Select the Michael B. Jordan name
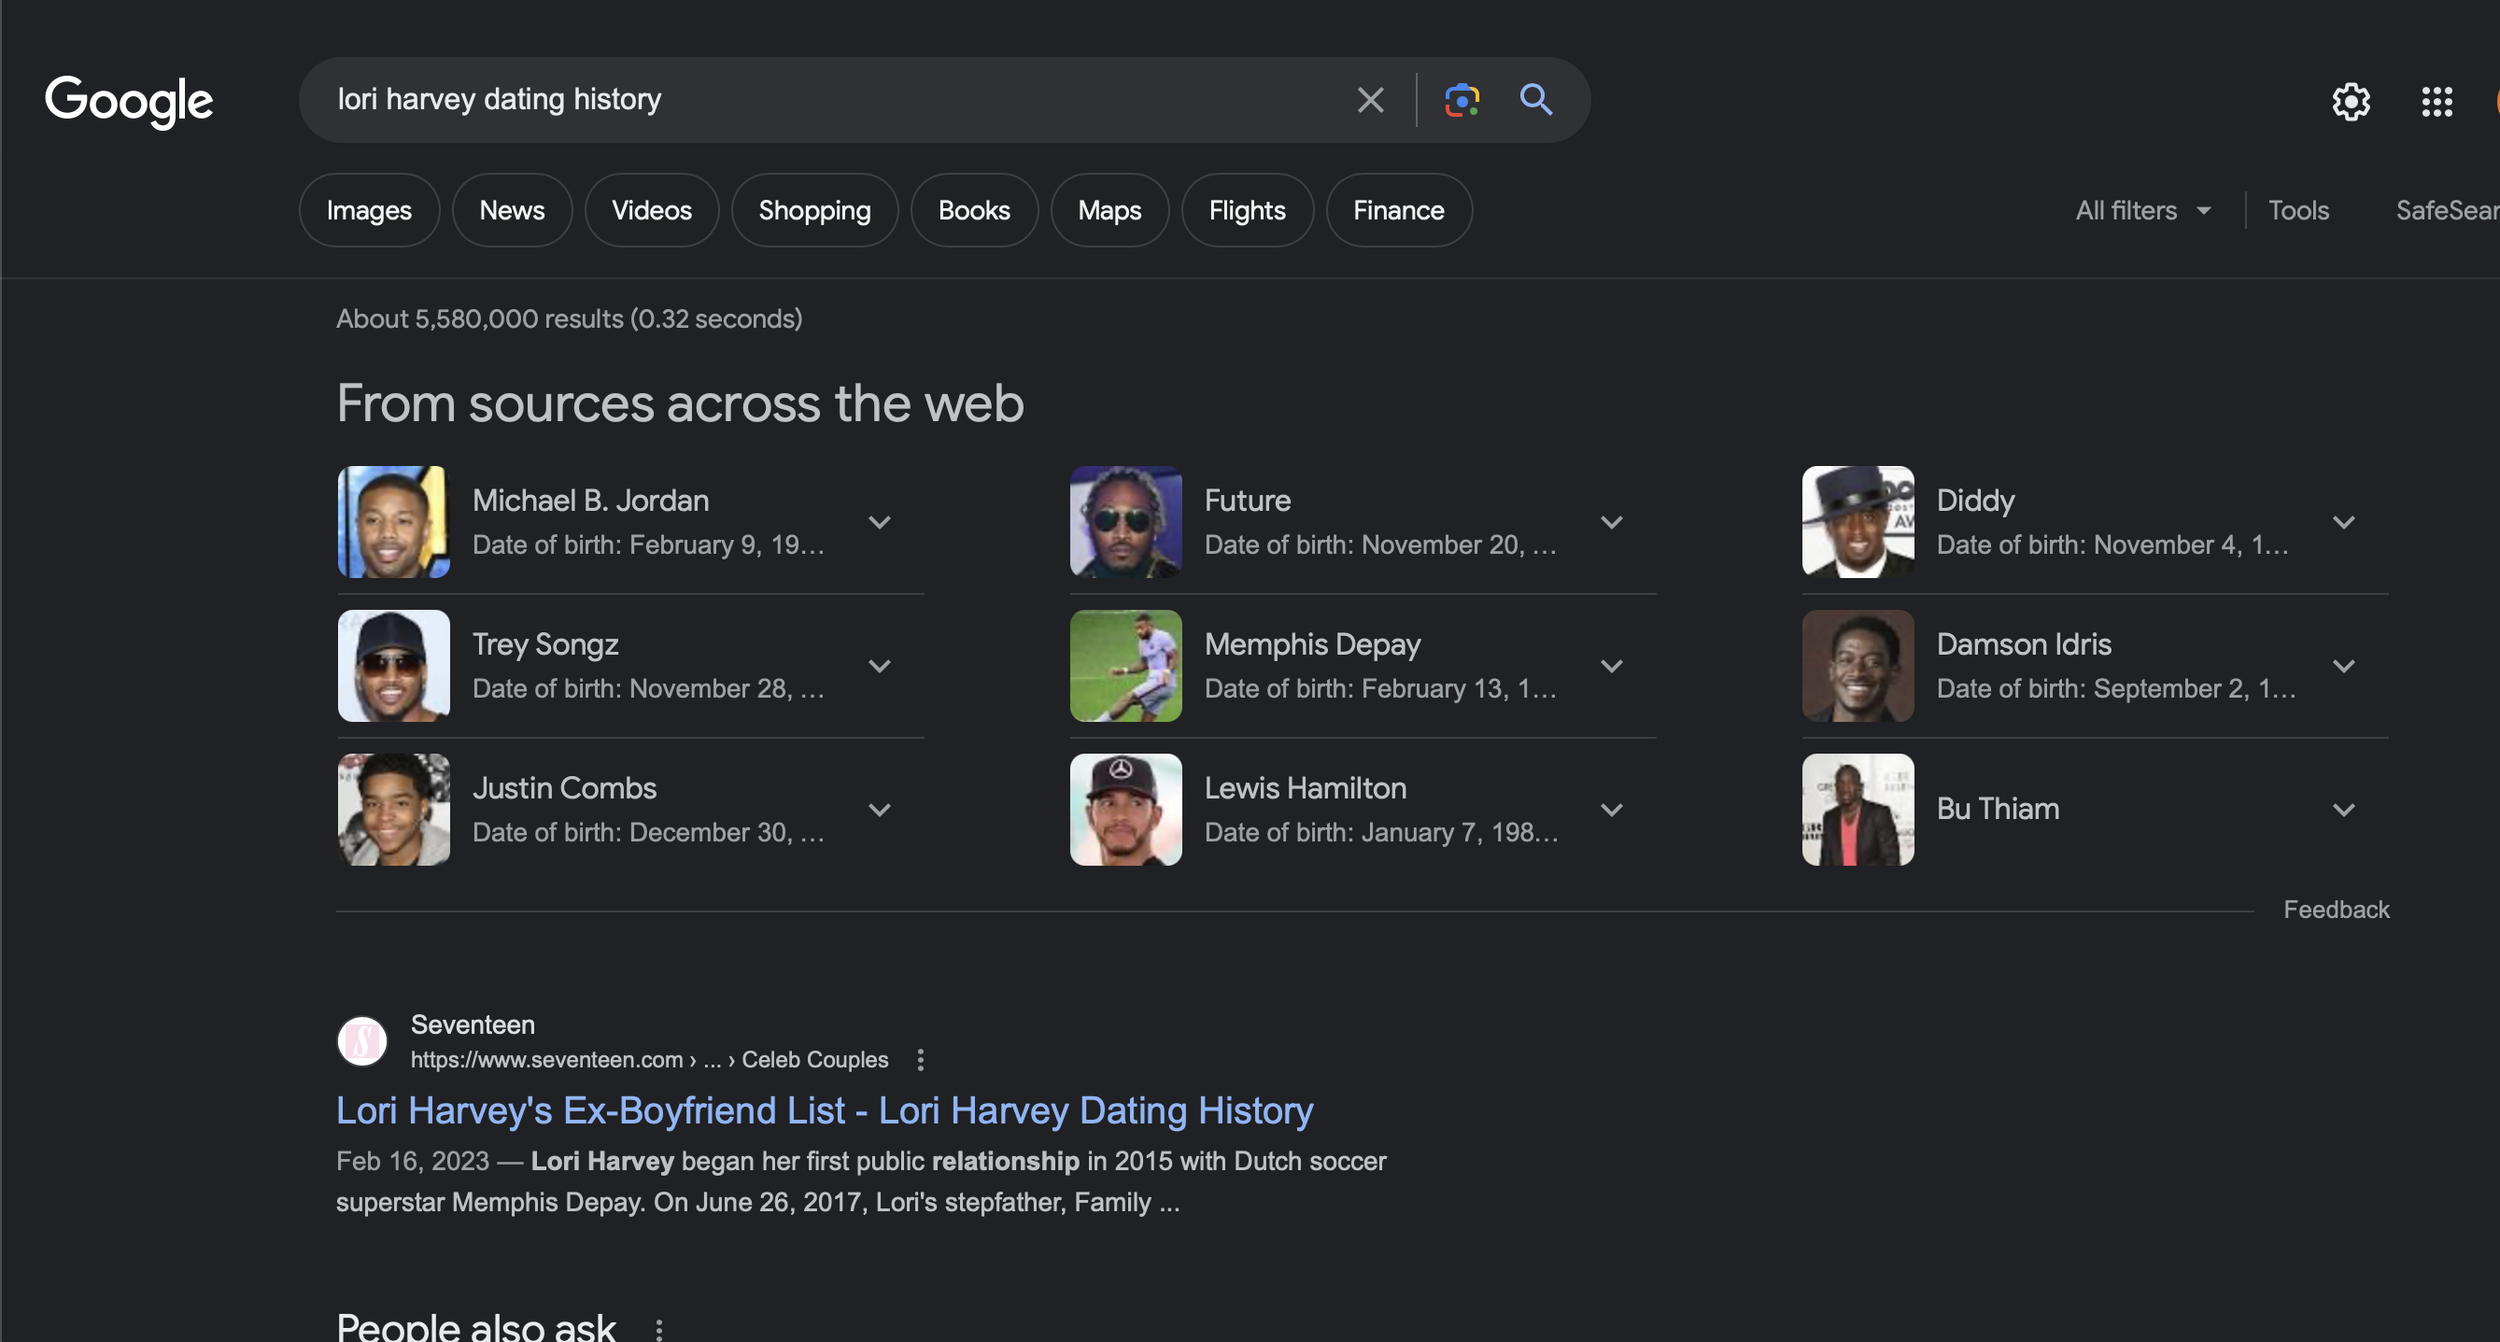The height and width of the screenshot is (1342, 2500). tap(591, 500)
